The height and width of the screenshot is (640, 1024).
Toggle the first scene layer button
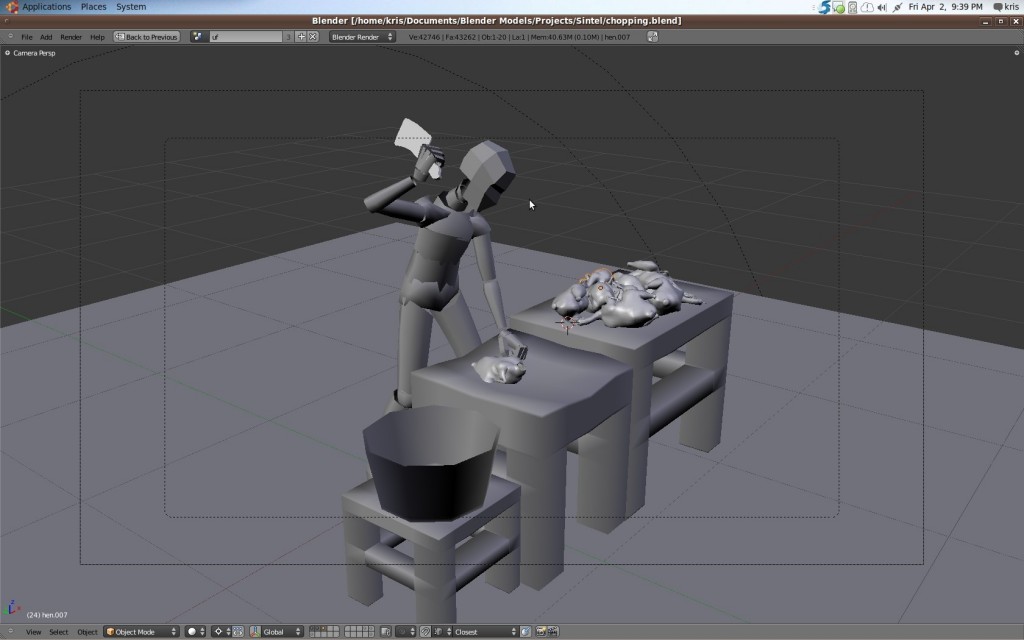pos(314,631)
